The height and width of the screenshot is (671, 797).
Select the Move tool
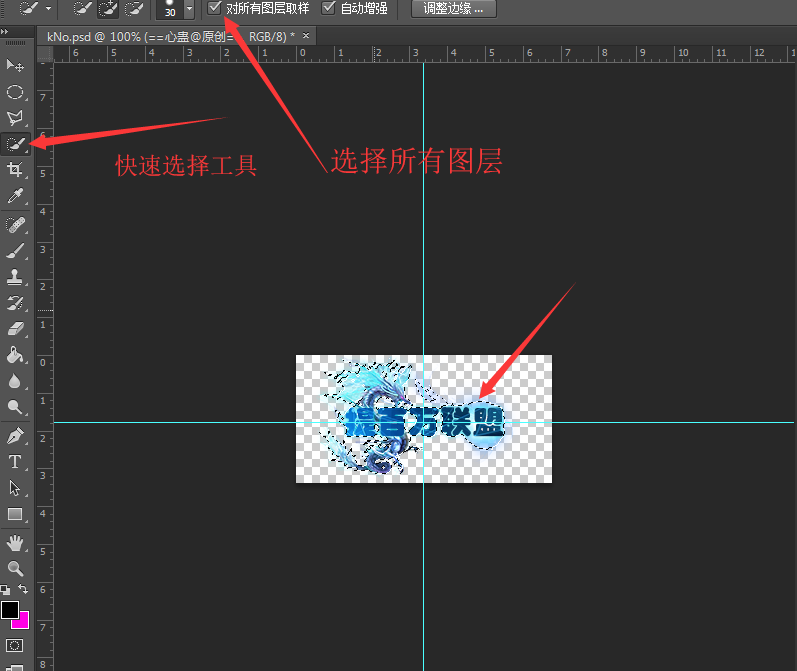(15, 65)
